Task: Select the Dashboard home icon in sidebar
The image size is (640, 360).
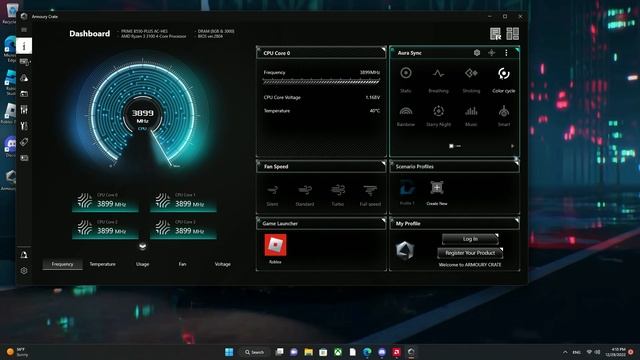Action: pyautogui.click(x=24, y=46)
